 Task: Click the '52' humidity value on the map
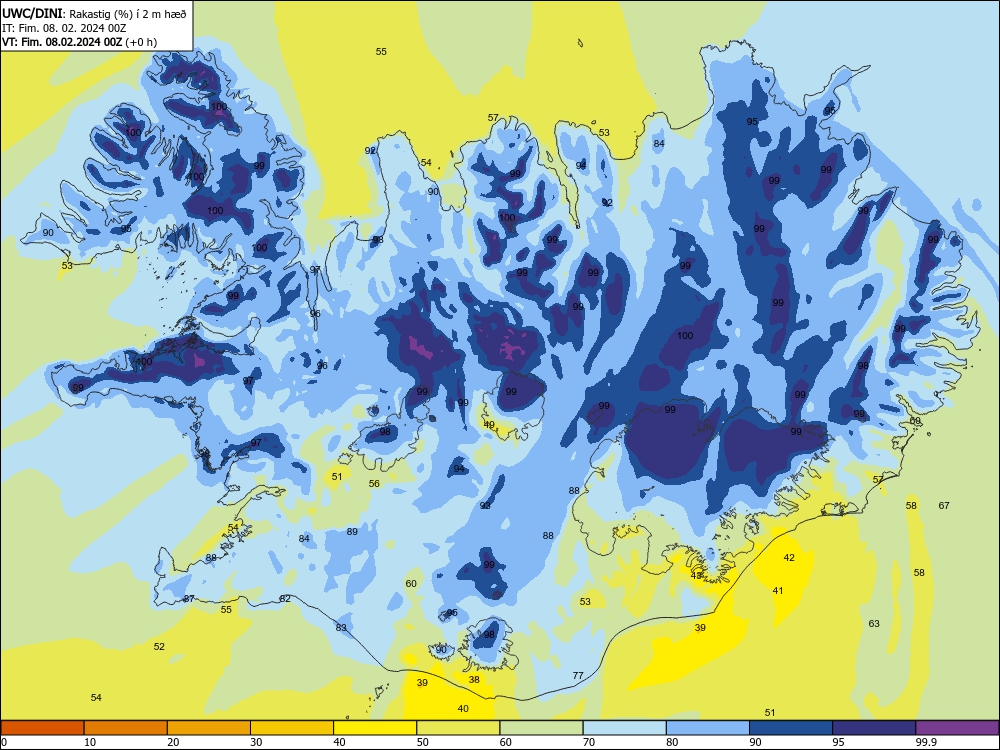tap(159, 647)
